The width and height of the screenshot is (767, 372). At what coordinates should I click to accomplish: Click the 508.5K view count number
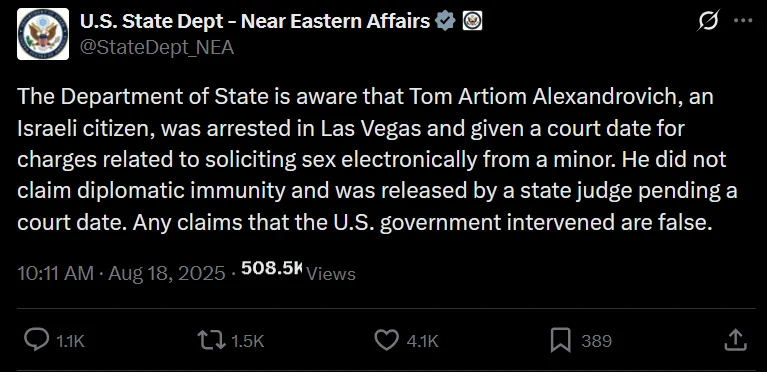(x=272, y=267)
